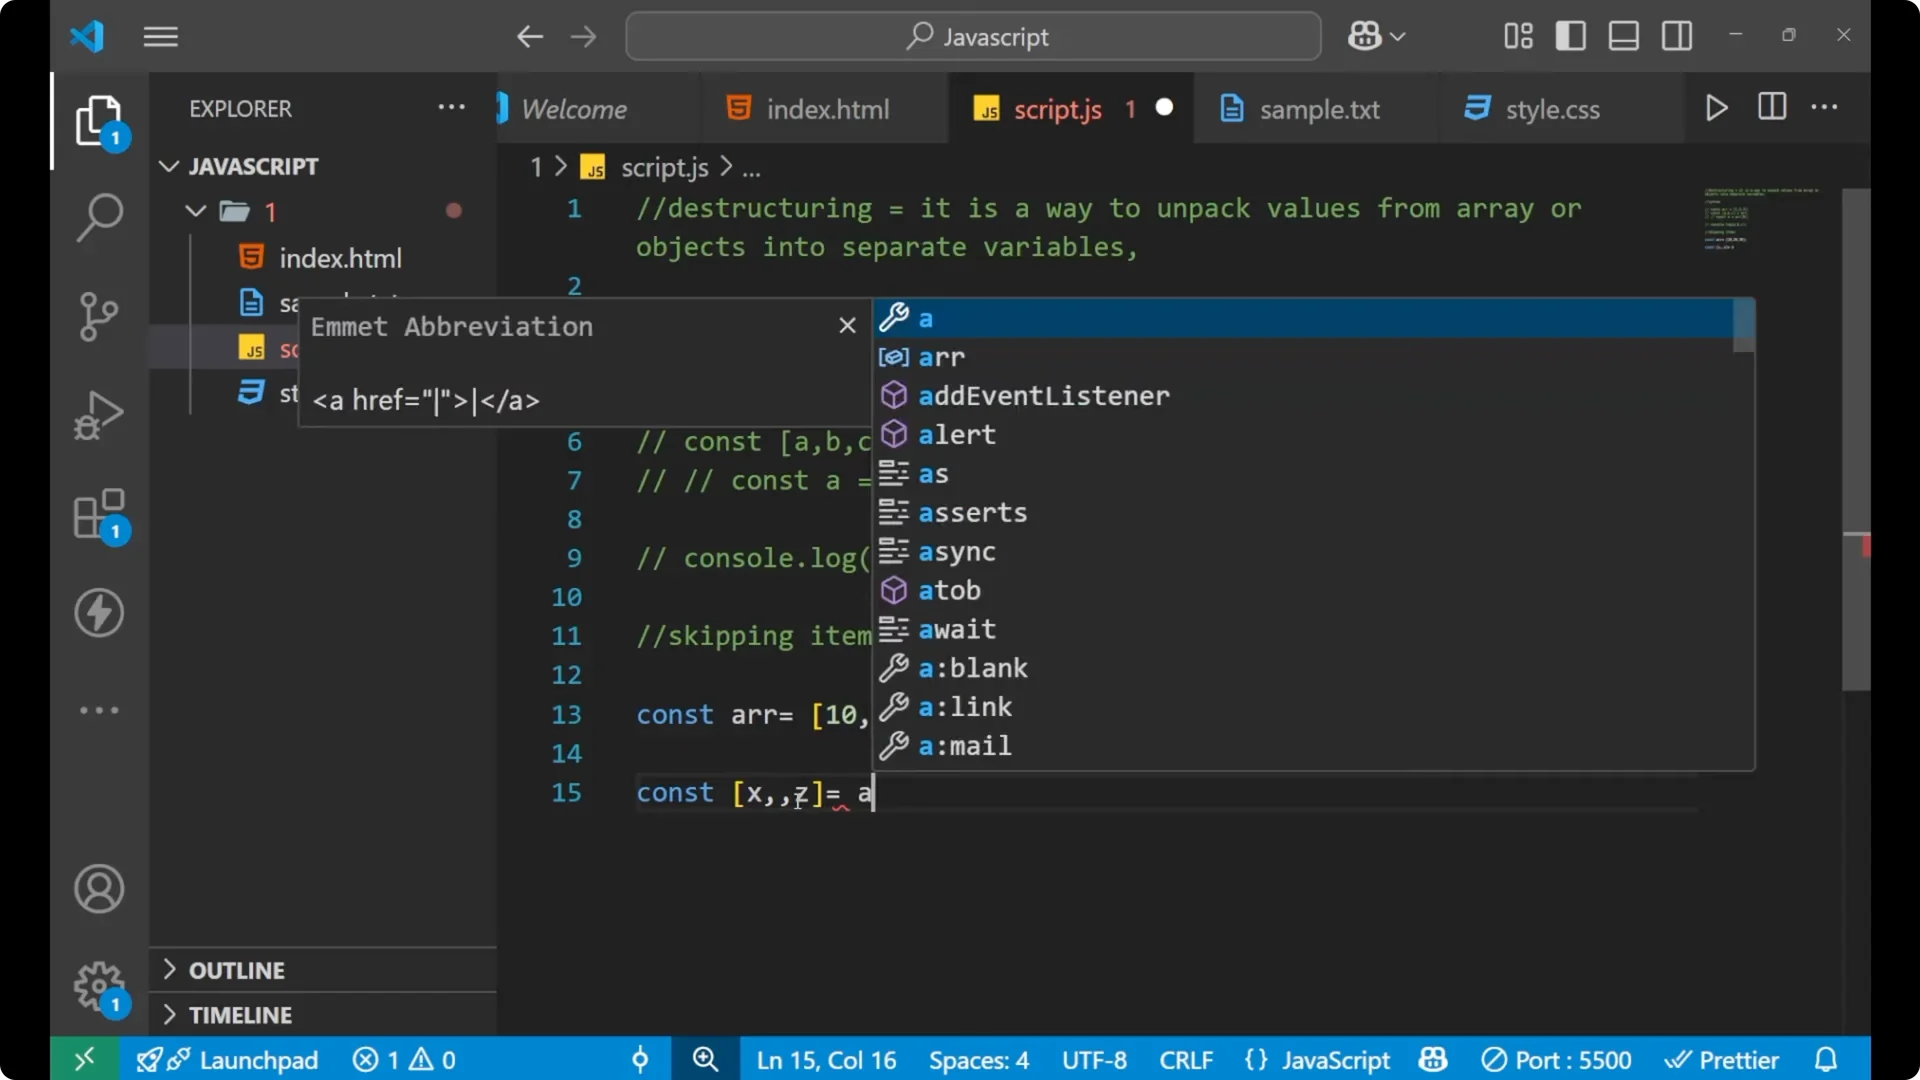Select the Source Control icon
Viewport: 1920px width, 1080px height.
click(99, 316)
